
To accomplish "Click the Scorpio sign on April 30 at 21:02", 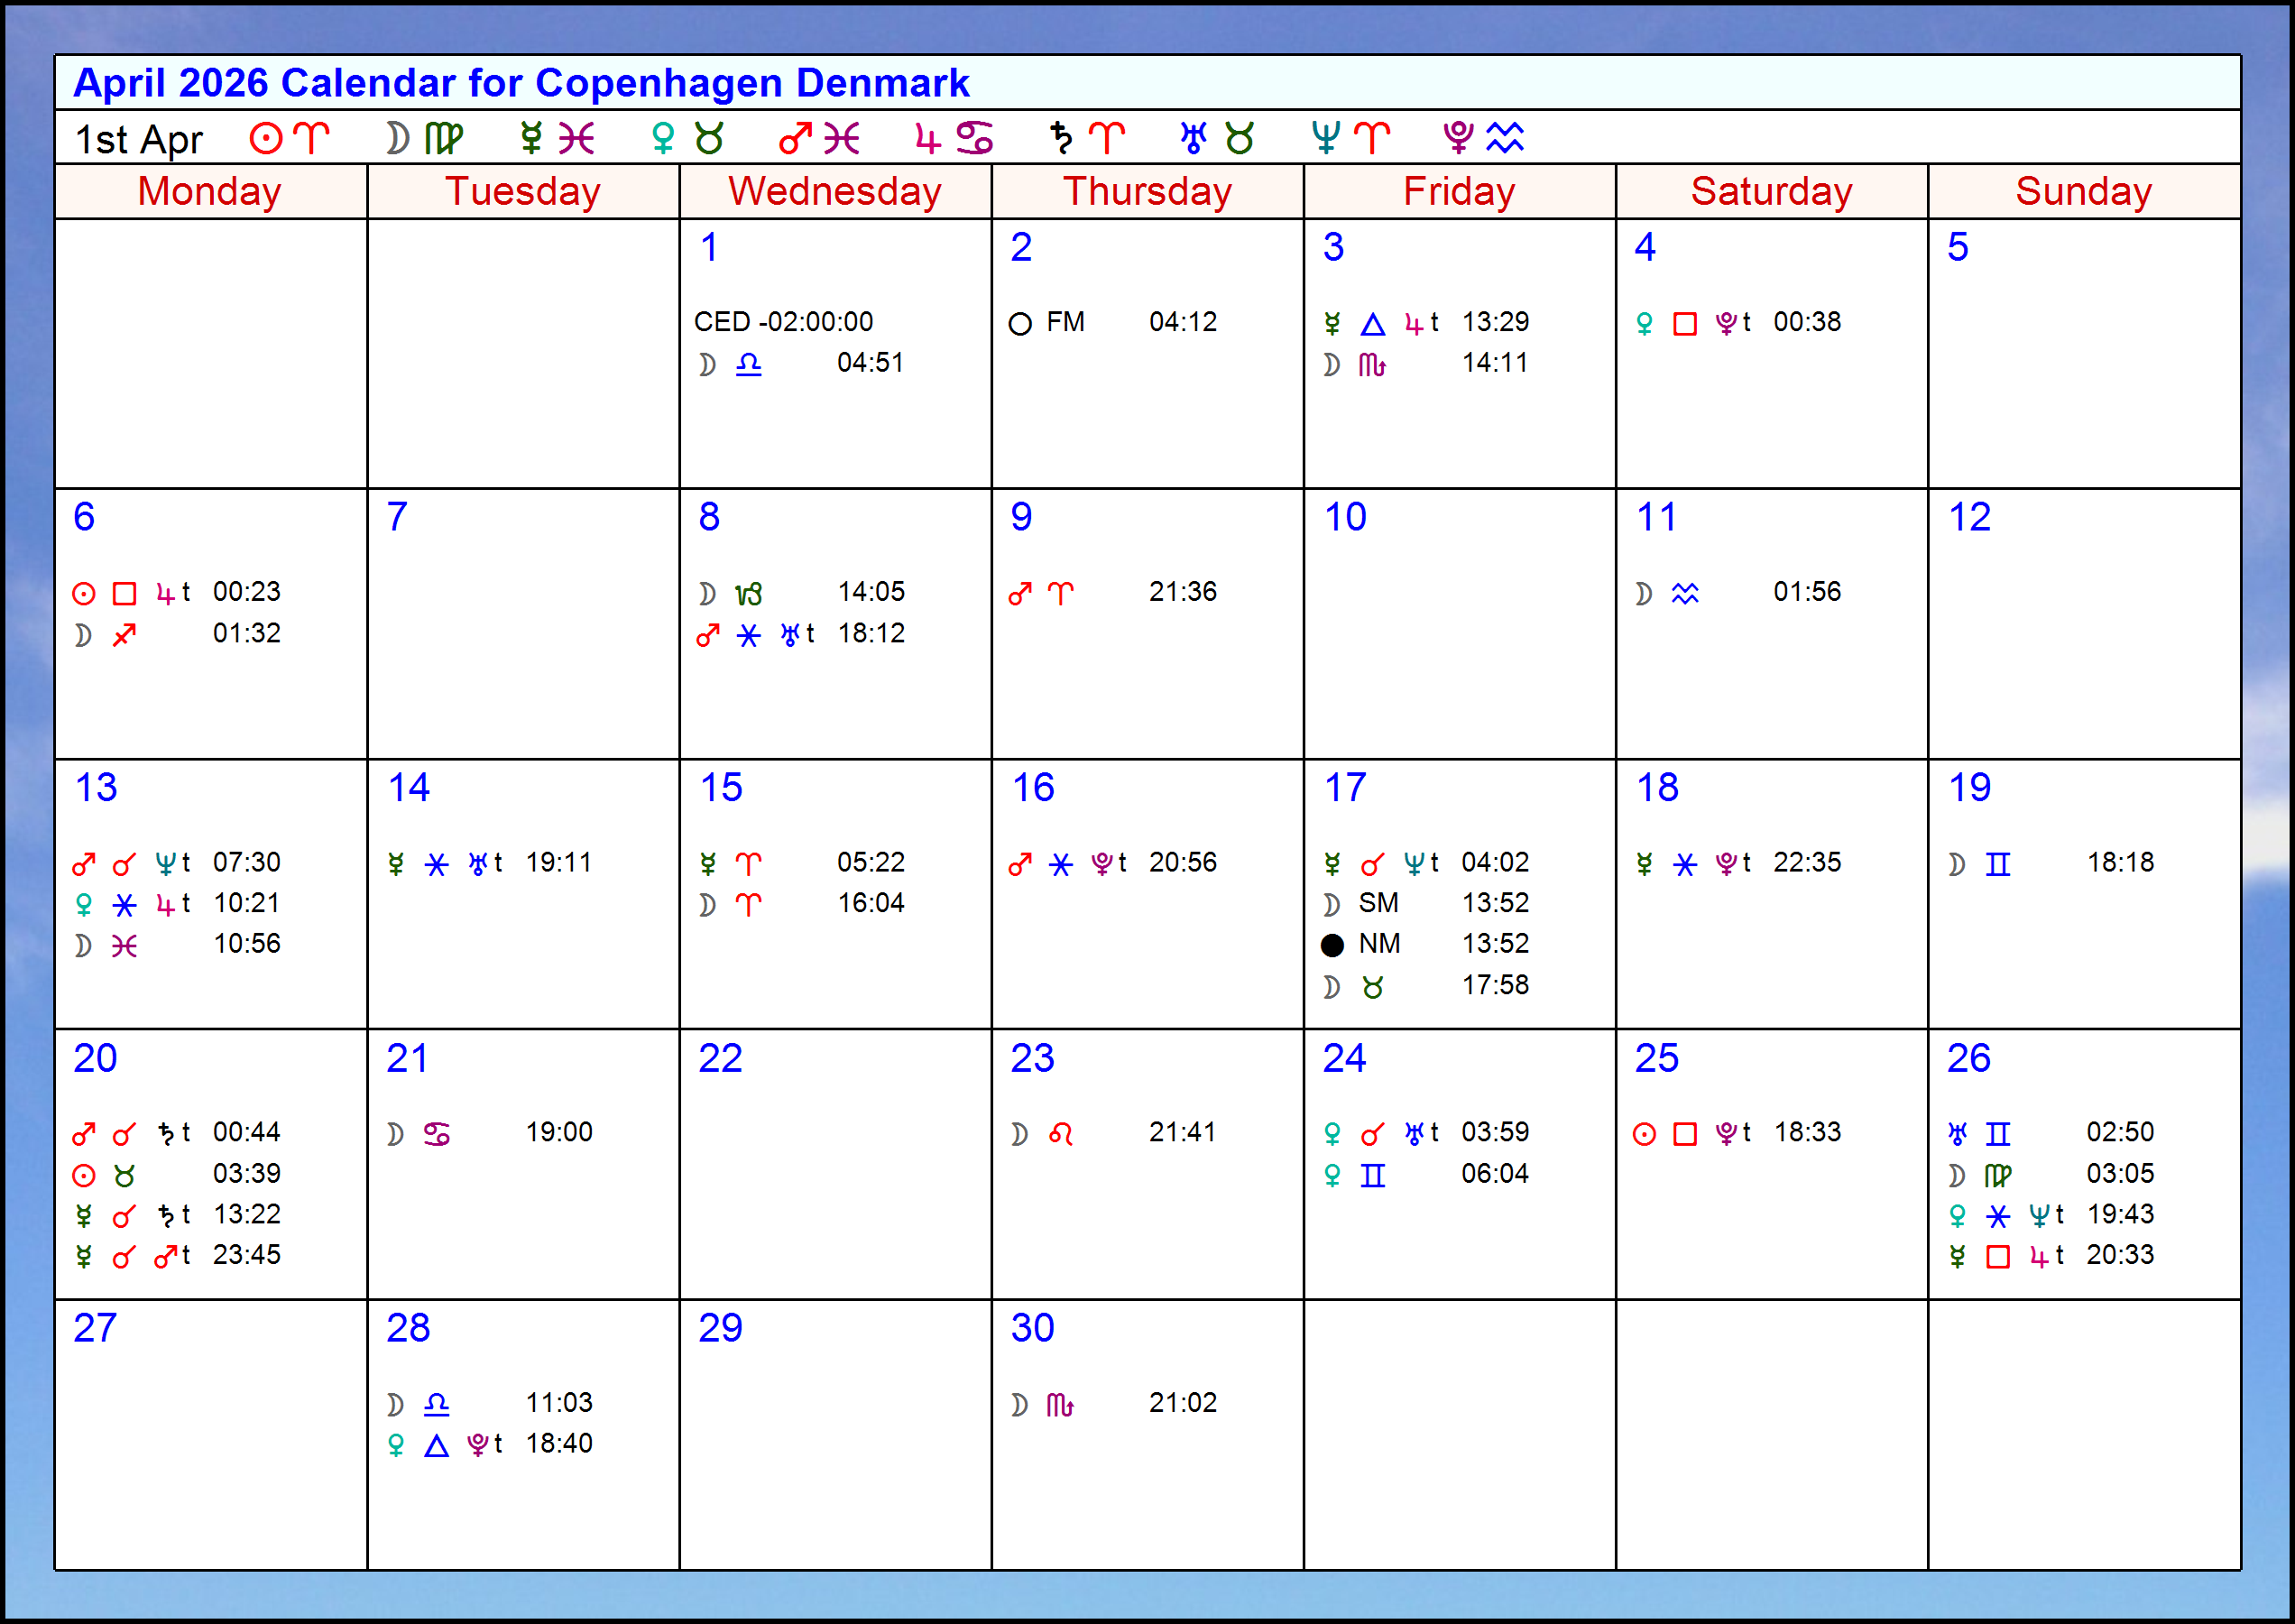I will coord(1060,1405).
